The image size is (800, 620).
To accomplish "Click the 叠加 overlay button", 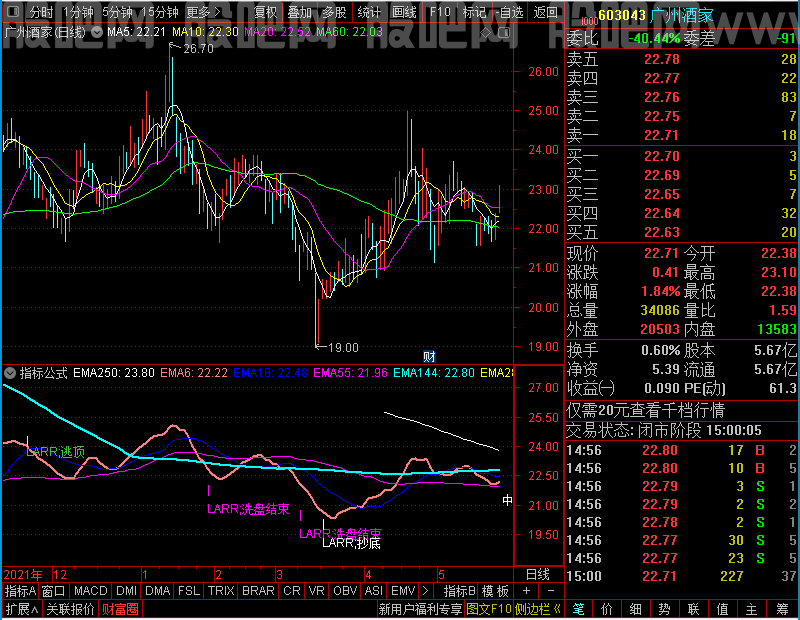I will (x=299, y=12).
